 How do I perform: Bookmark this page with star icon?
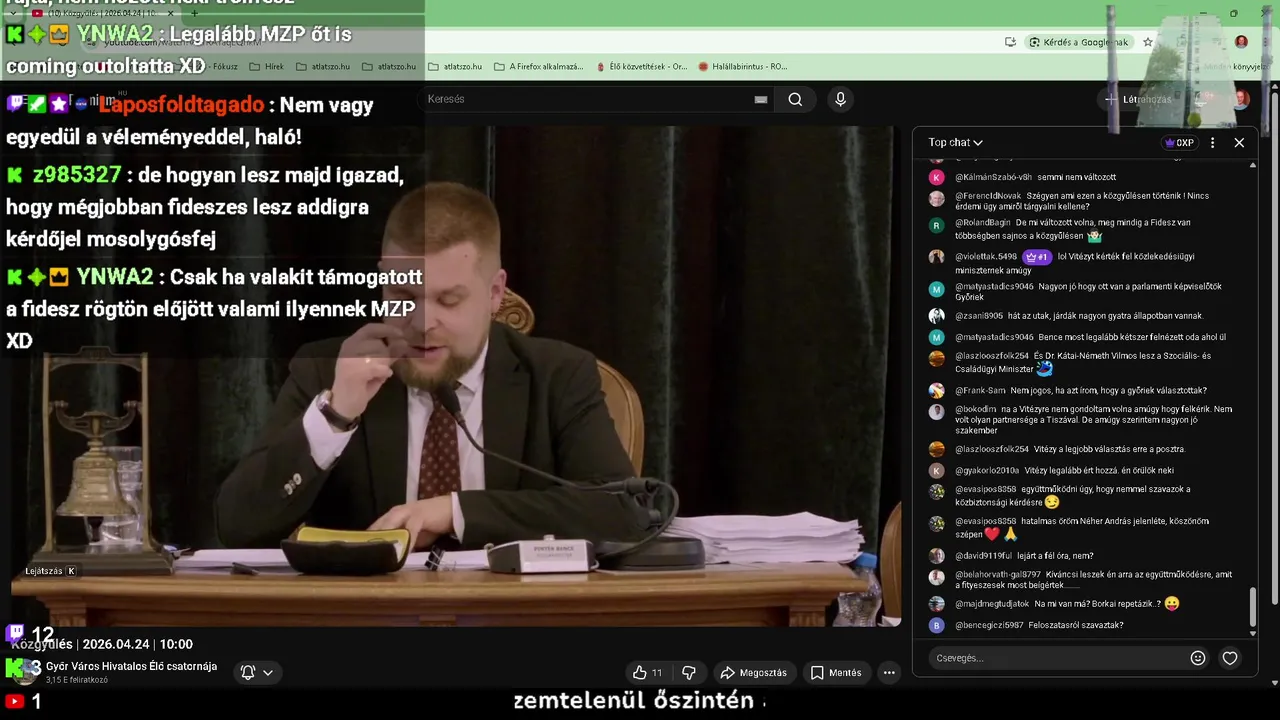[1148, 42]
